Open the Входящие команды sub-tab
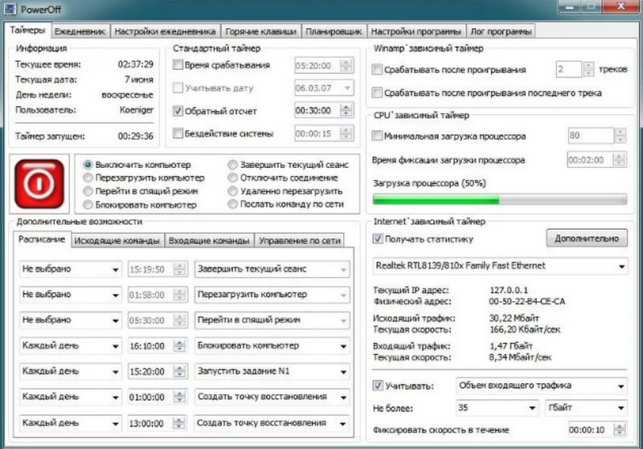The image size is (643, 449). pos(209,241)
